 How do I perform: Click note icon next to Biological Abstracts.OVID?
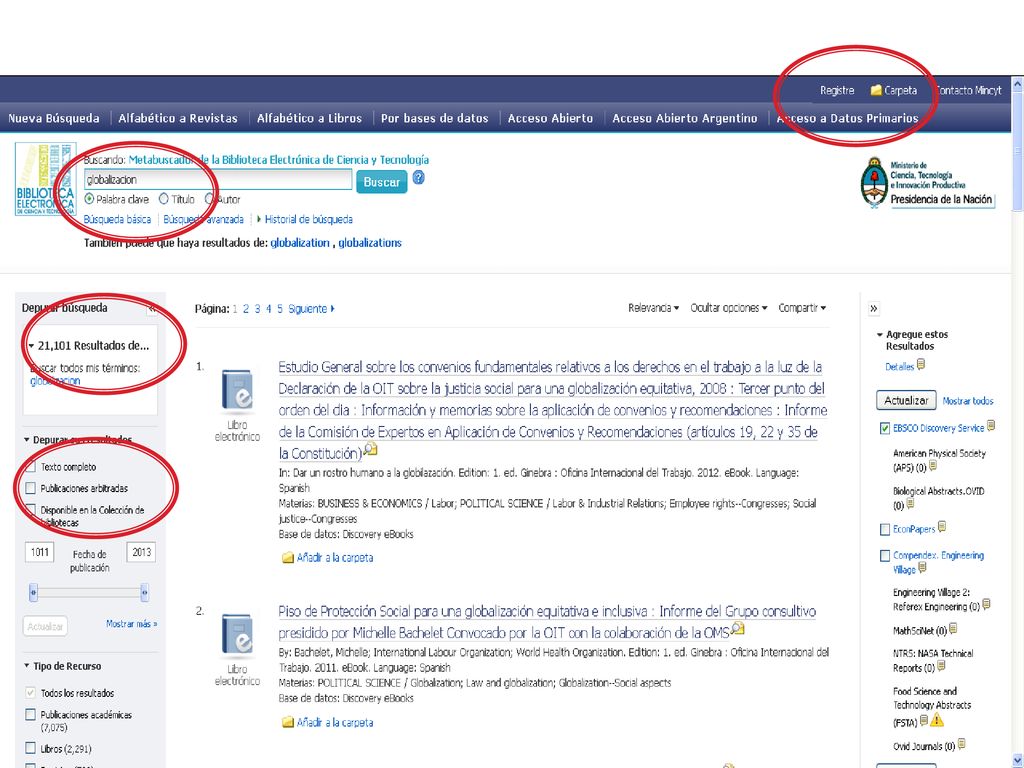coord(910,504)
